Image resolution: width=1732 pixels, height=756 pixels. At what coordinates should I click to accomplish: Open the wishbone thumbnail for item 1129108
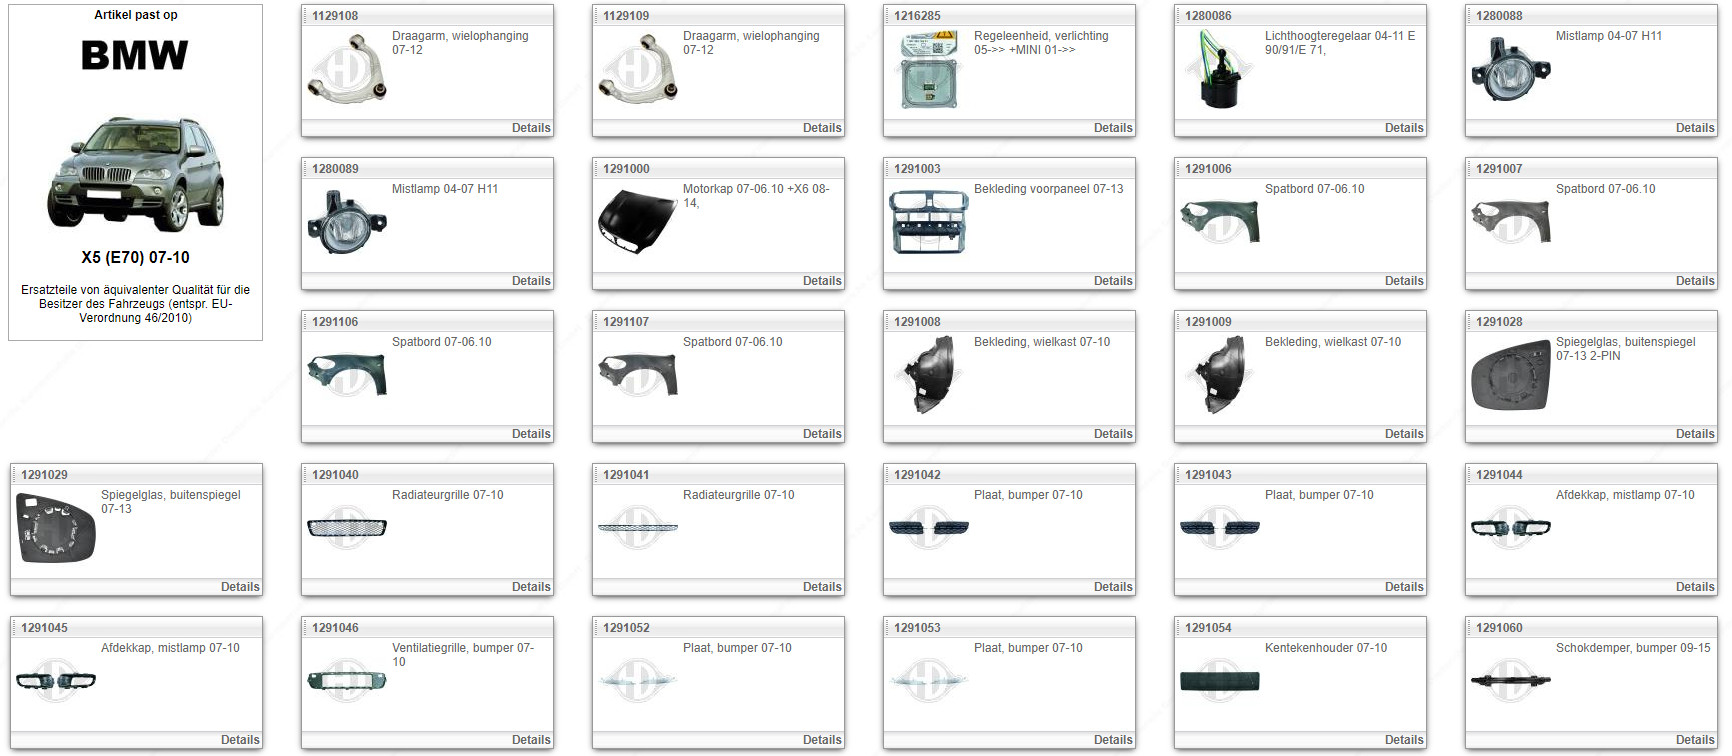(x=347, y=68)
